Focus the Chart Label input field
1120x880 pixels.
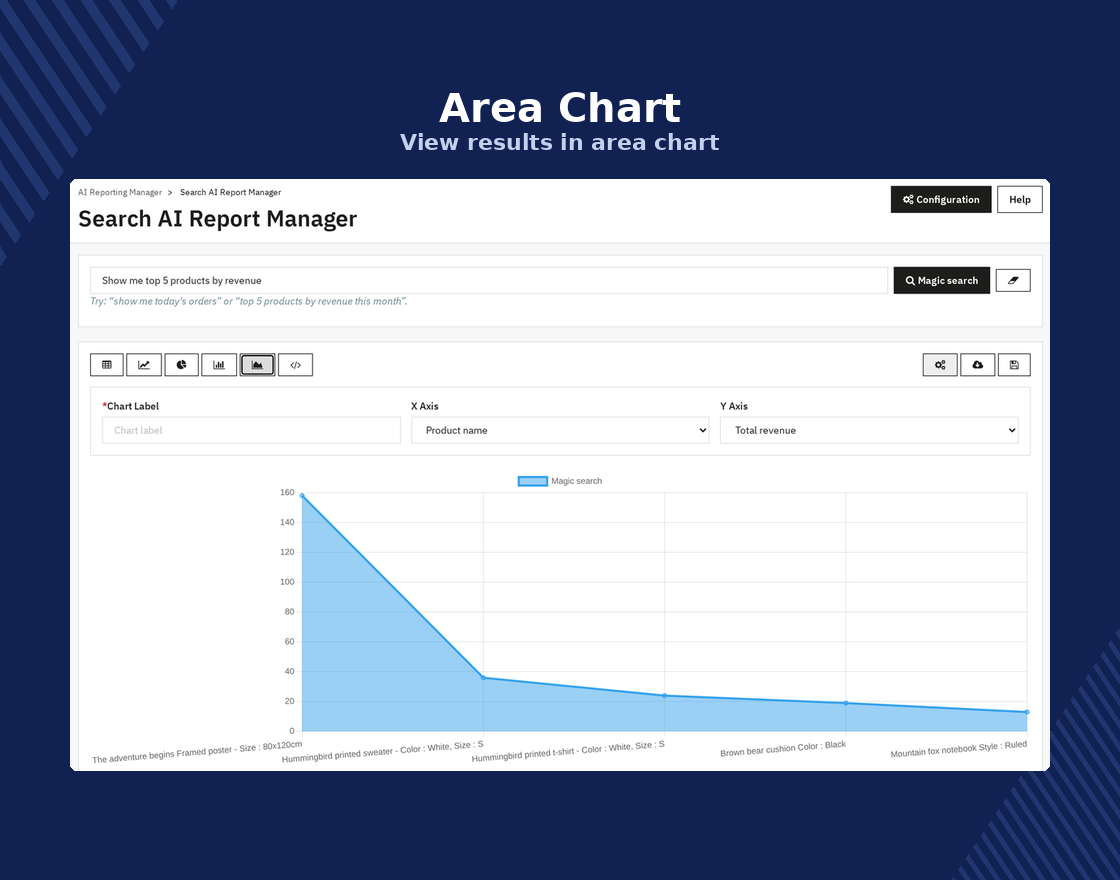pos(251,430)
